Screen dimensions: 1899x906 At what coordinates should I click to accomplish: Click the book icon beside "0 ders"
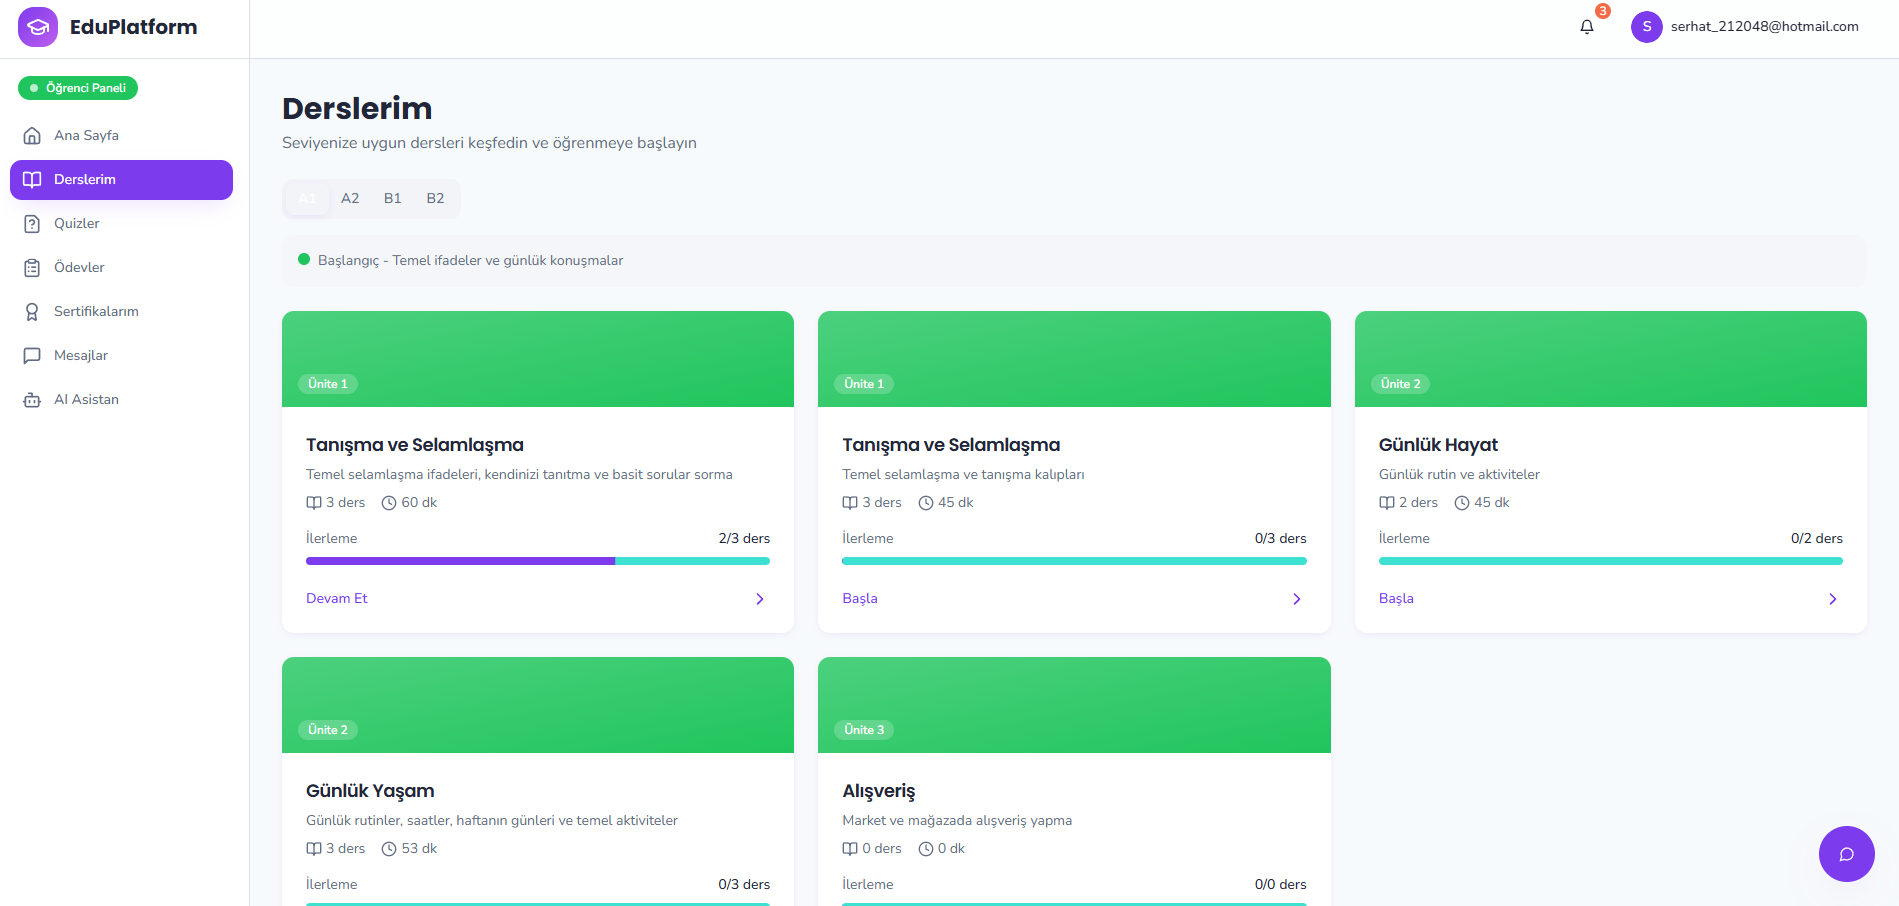[x=850, y=849]
